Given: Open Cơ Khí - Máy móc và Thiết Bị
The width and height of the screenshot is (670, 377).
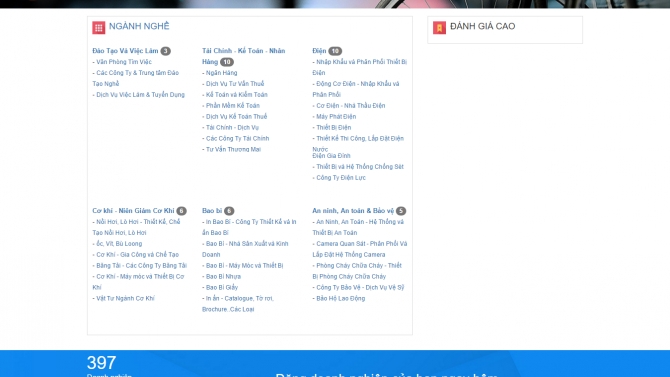Looking at the screenshot, I should pos(138,282).
